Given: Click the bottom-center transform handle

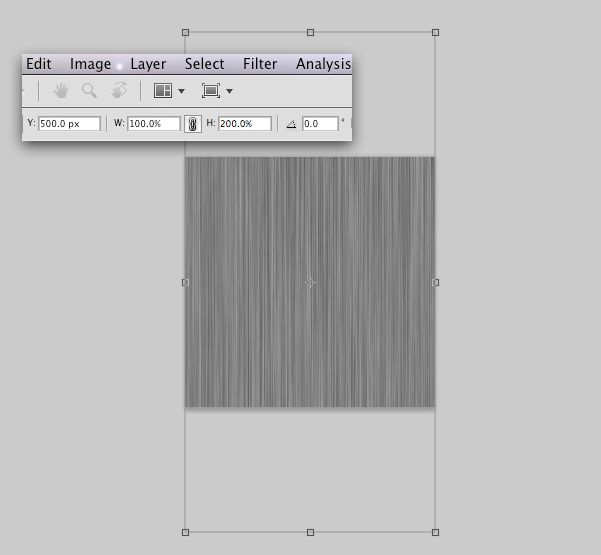Looking at the screenshot, I should pos(310,532).
